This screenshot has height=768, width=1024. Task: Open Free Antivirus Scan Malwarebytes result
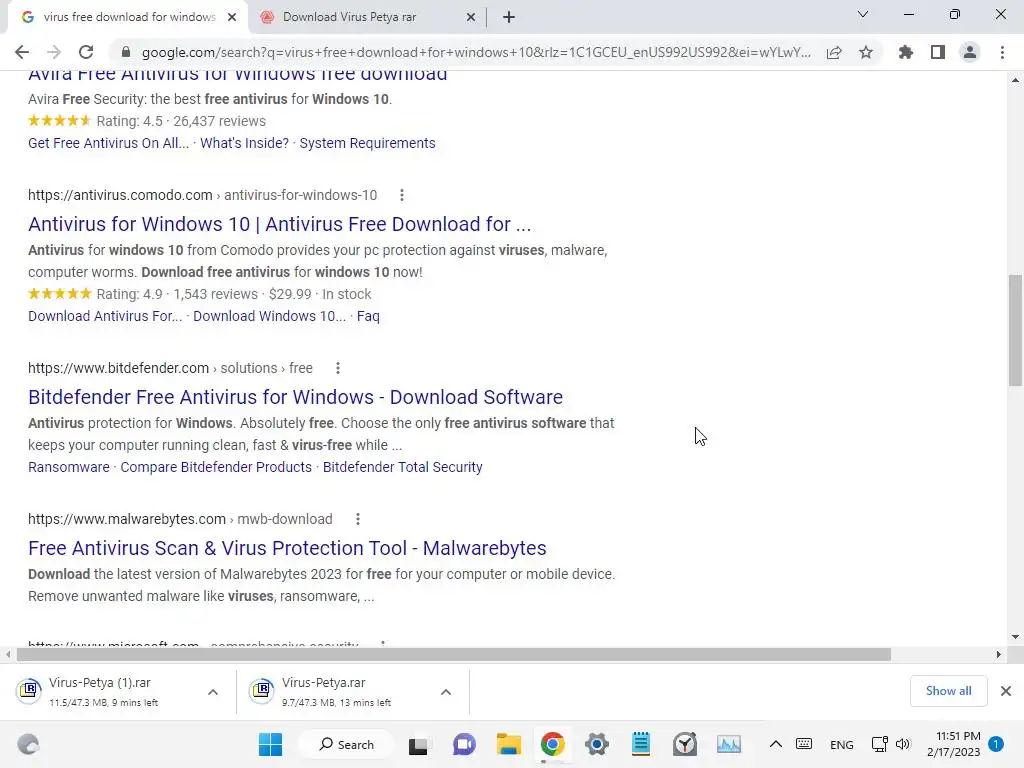(287, 548)
